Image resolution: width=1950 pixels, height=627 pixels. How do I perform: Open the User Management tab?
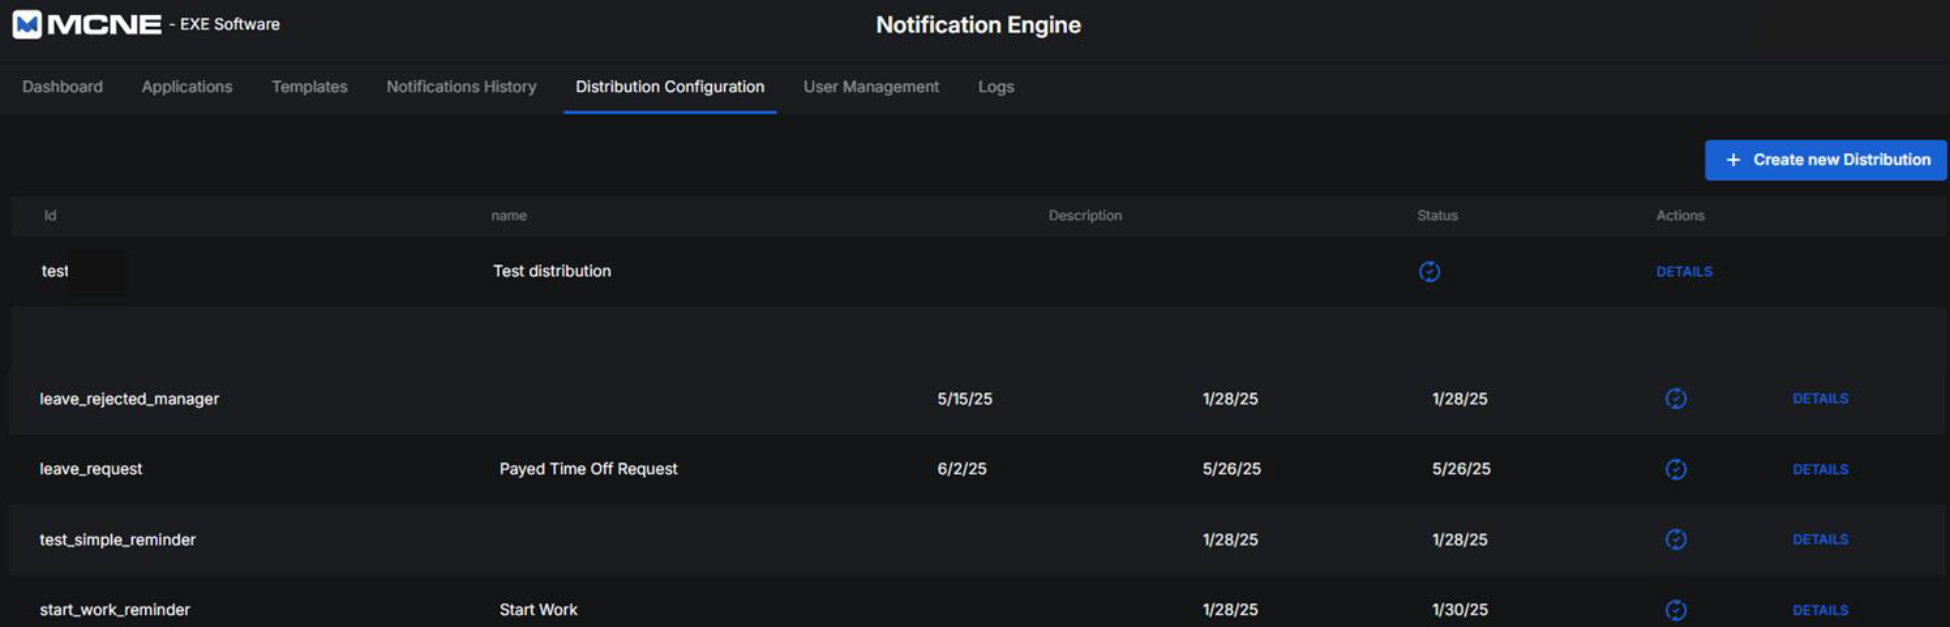pyautogui.click(x=871, y=87)
